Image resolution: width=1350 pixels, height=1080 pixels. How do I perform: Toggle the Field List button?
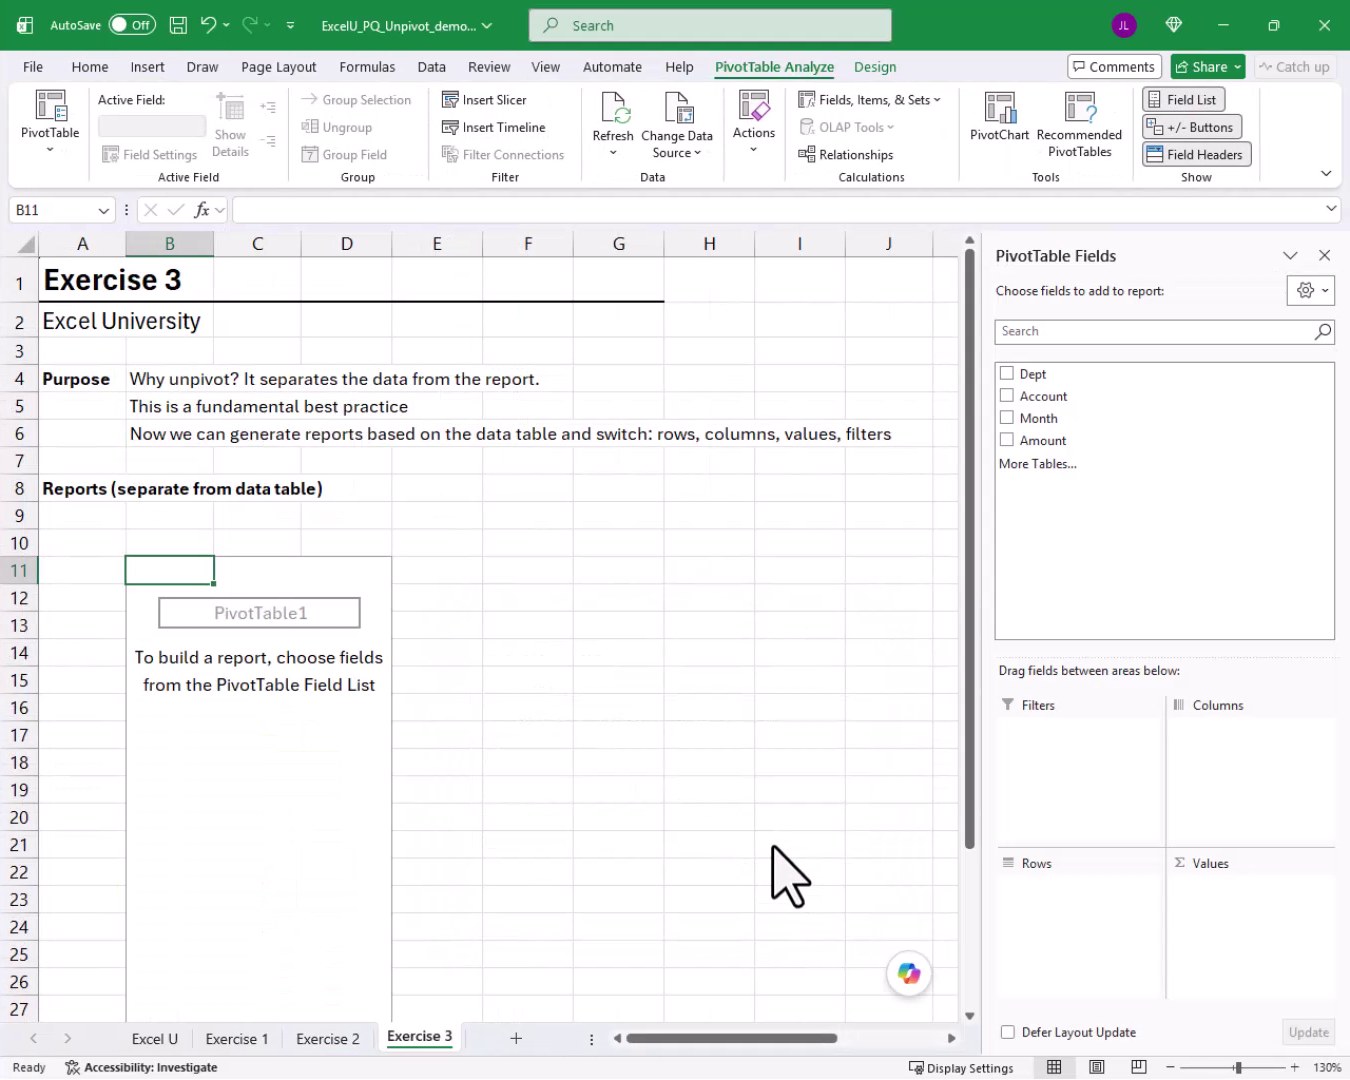(x=1184, y=100)
